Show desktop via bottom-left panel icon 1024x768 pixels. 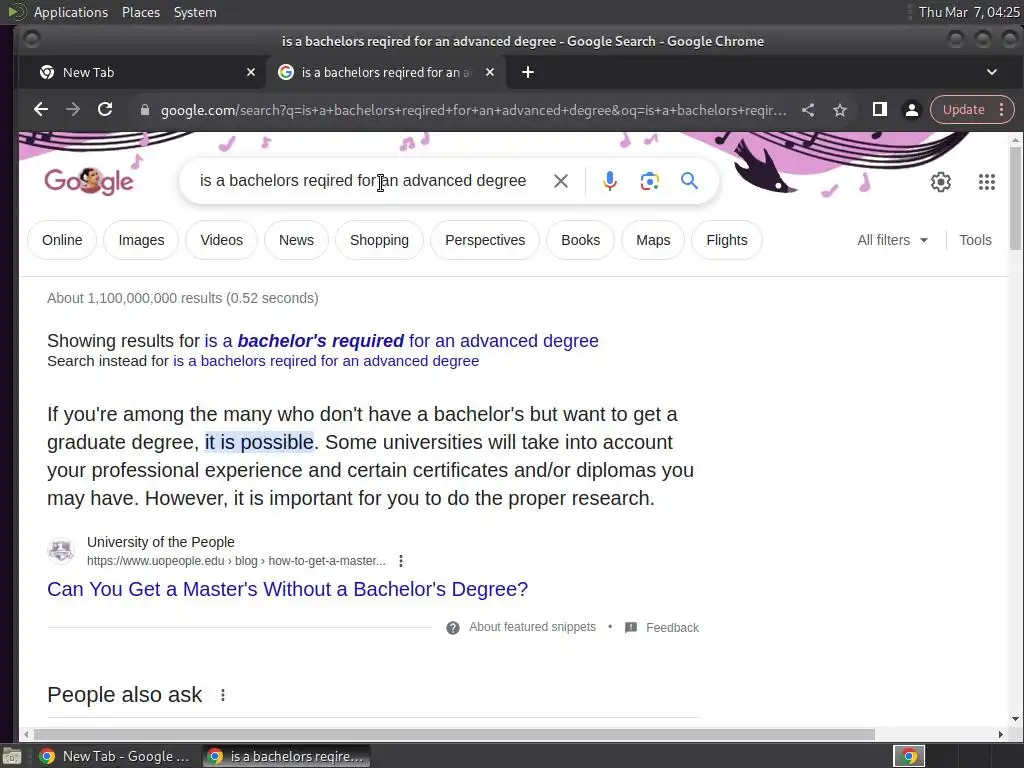12,756
